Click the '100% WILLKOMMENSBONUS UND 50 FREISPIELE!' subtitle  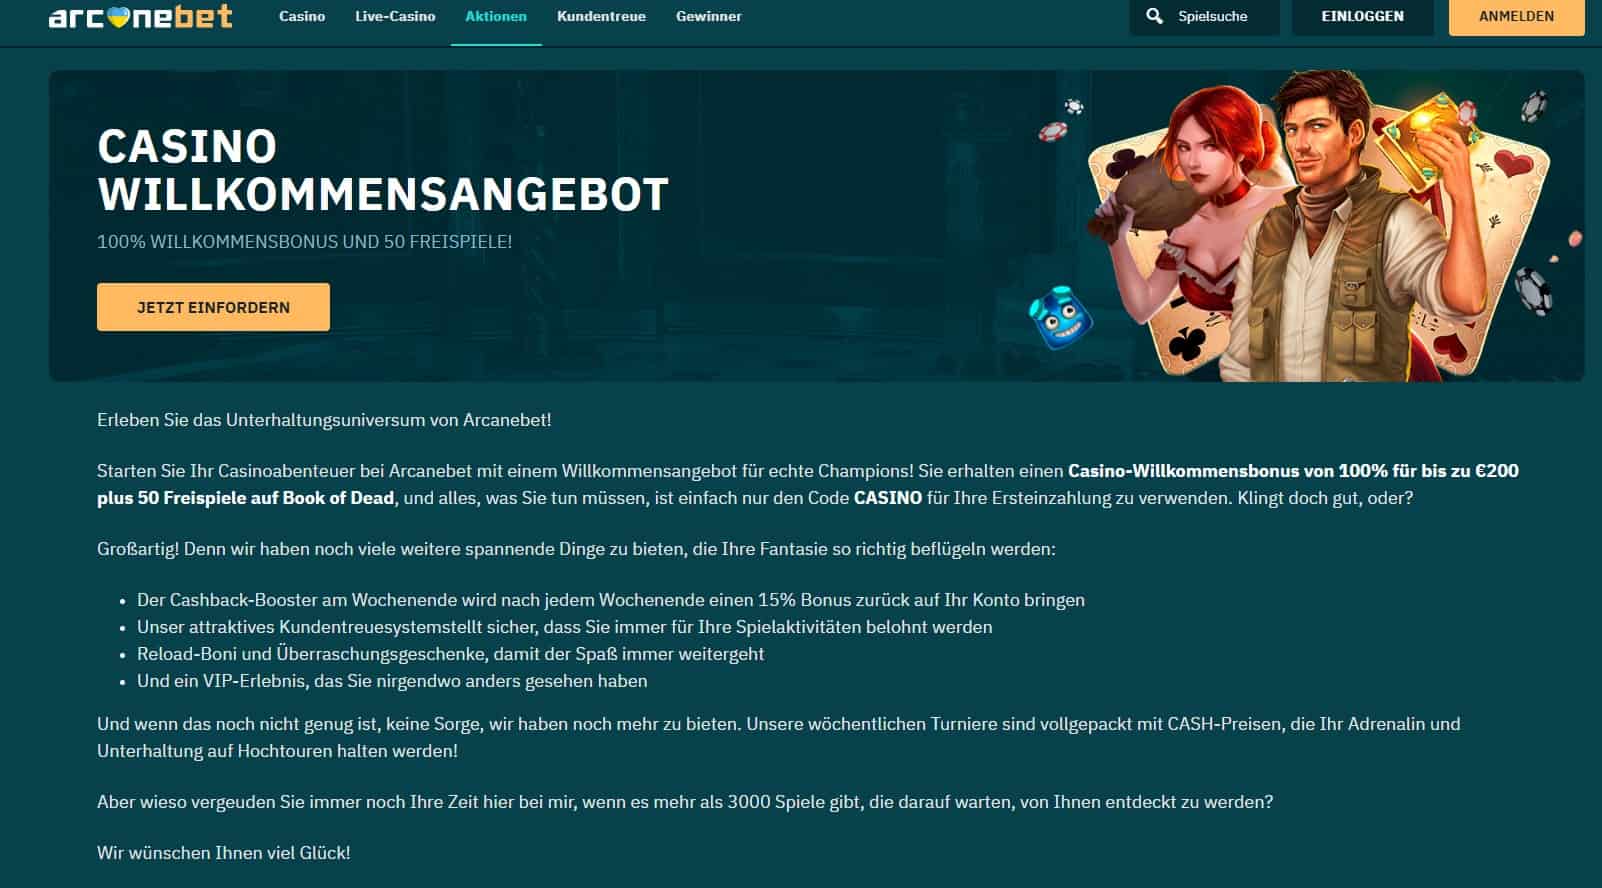coord(304,241)
